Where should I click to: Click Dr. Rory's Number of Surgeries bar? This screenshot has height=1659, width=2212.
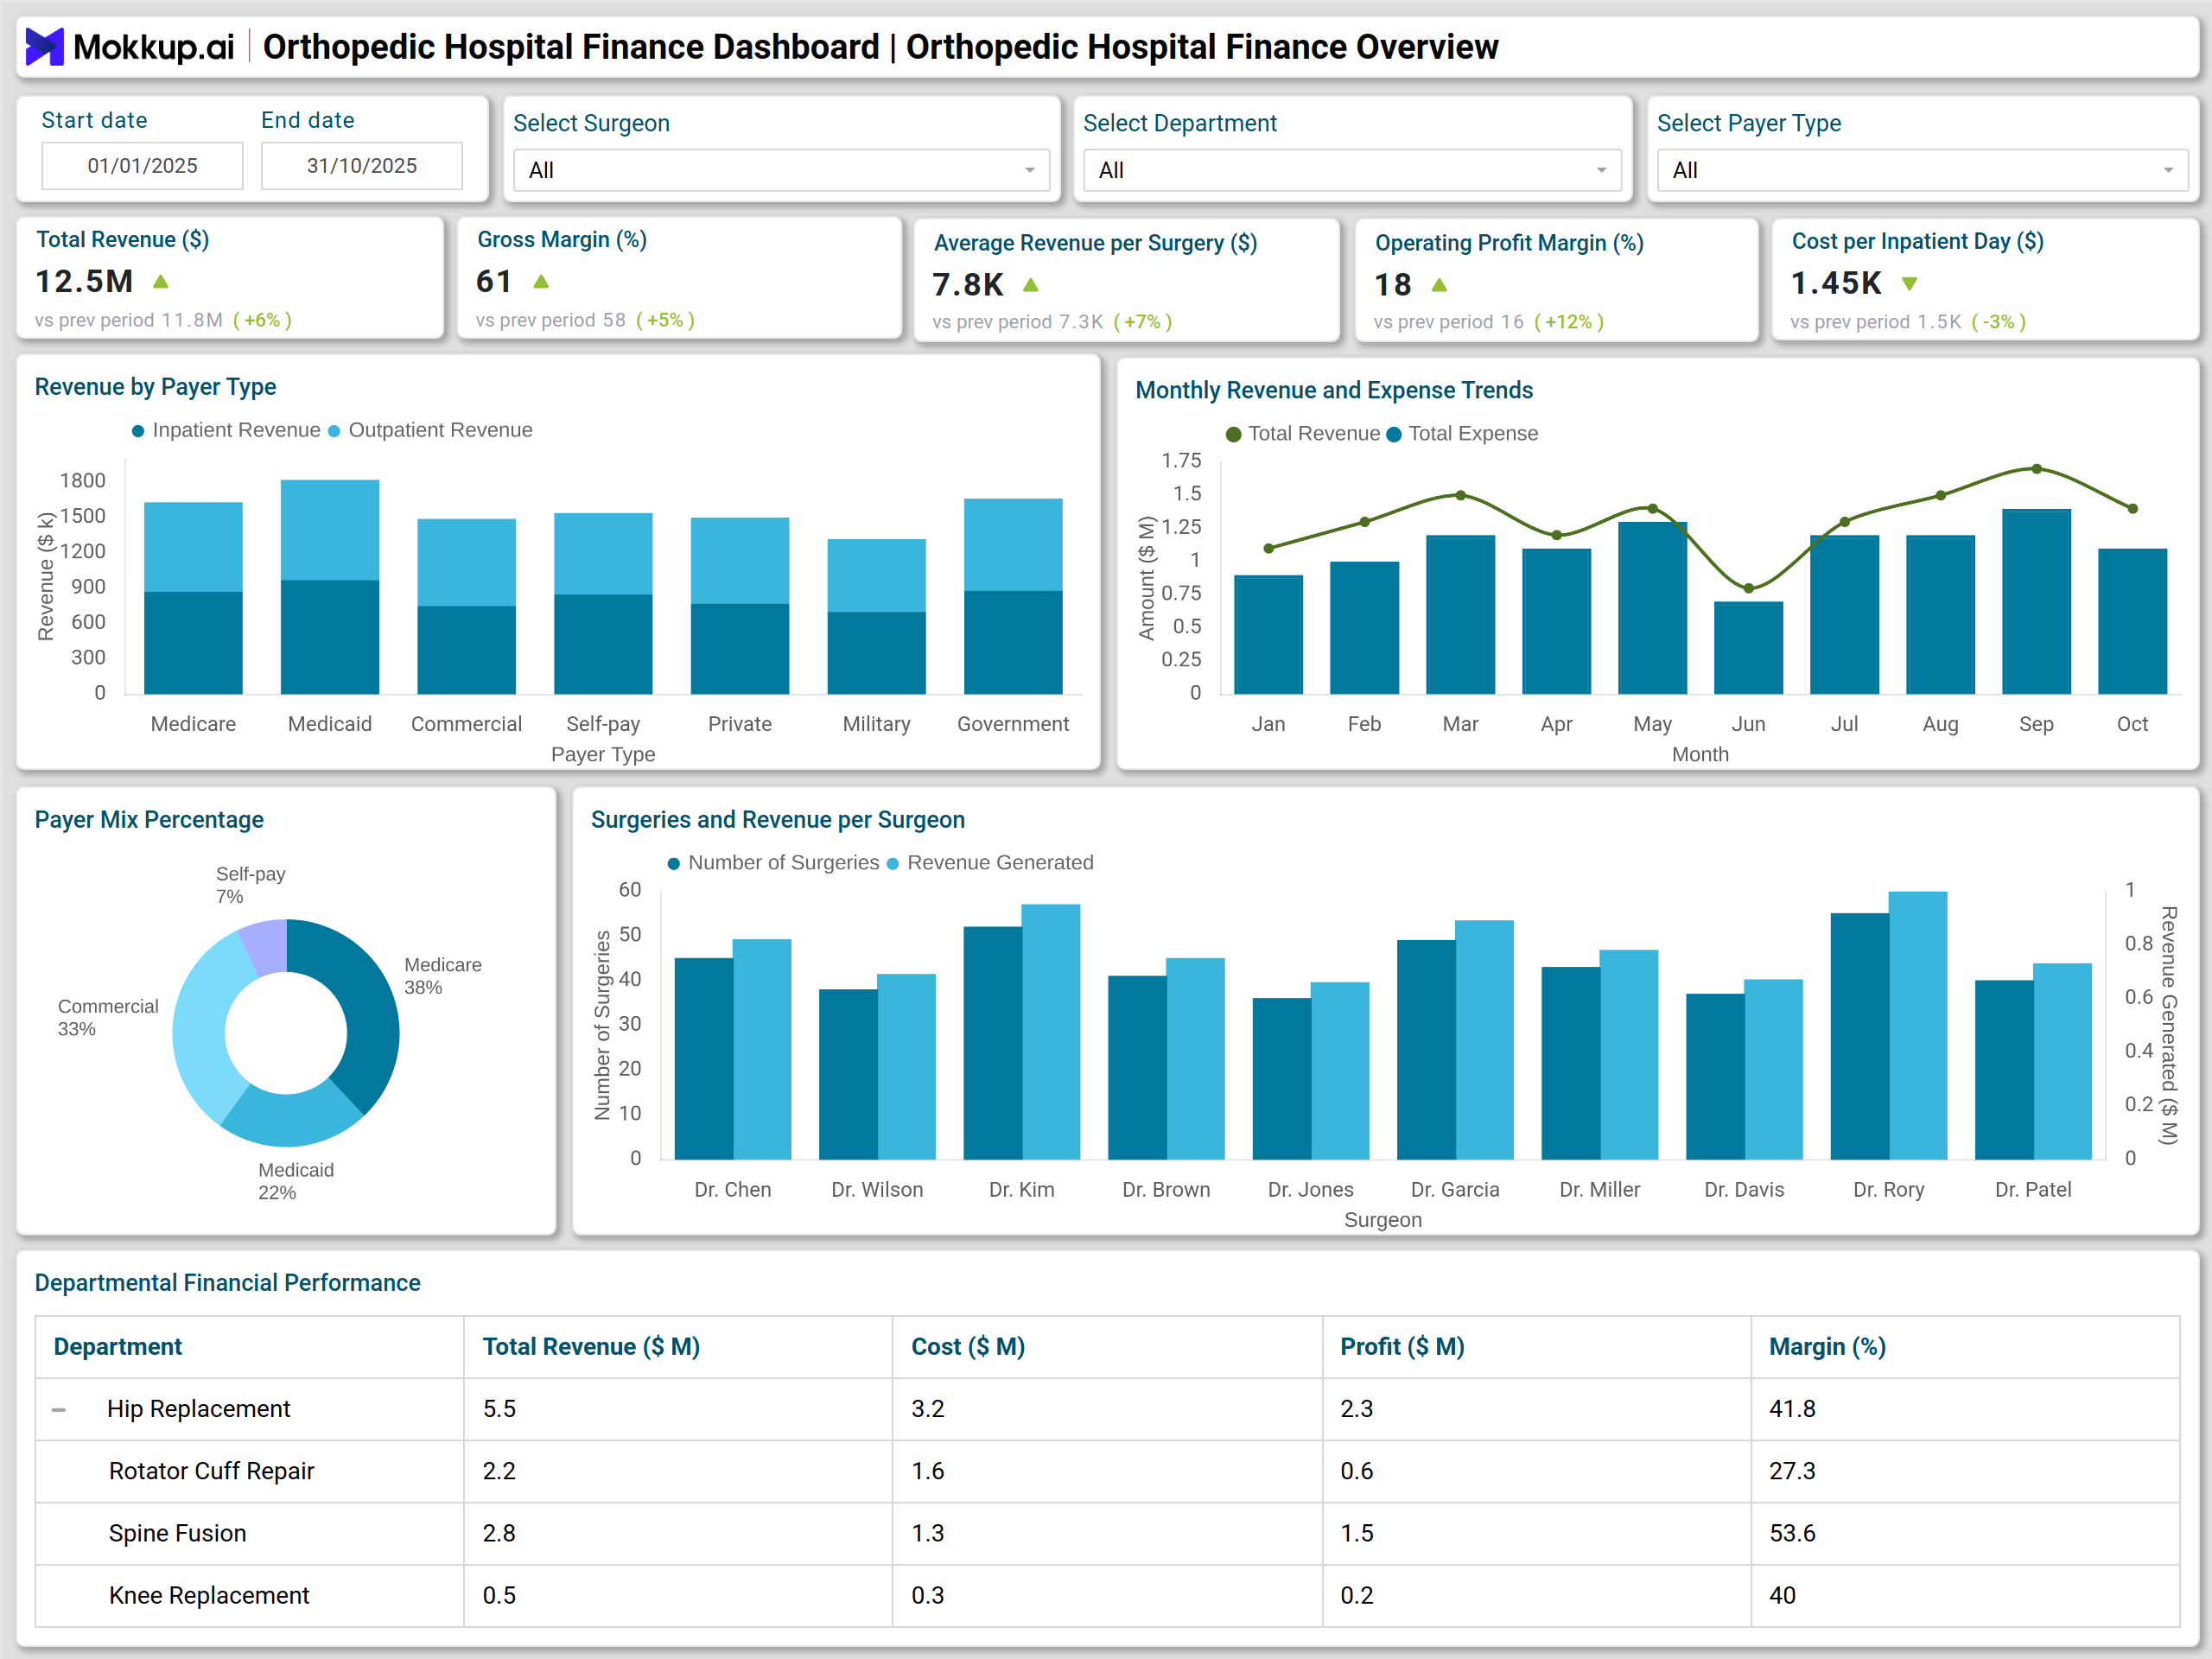pos(1860,1036)
